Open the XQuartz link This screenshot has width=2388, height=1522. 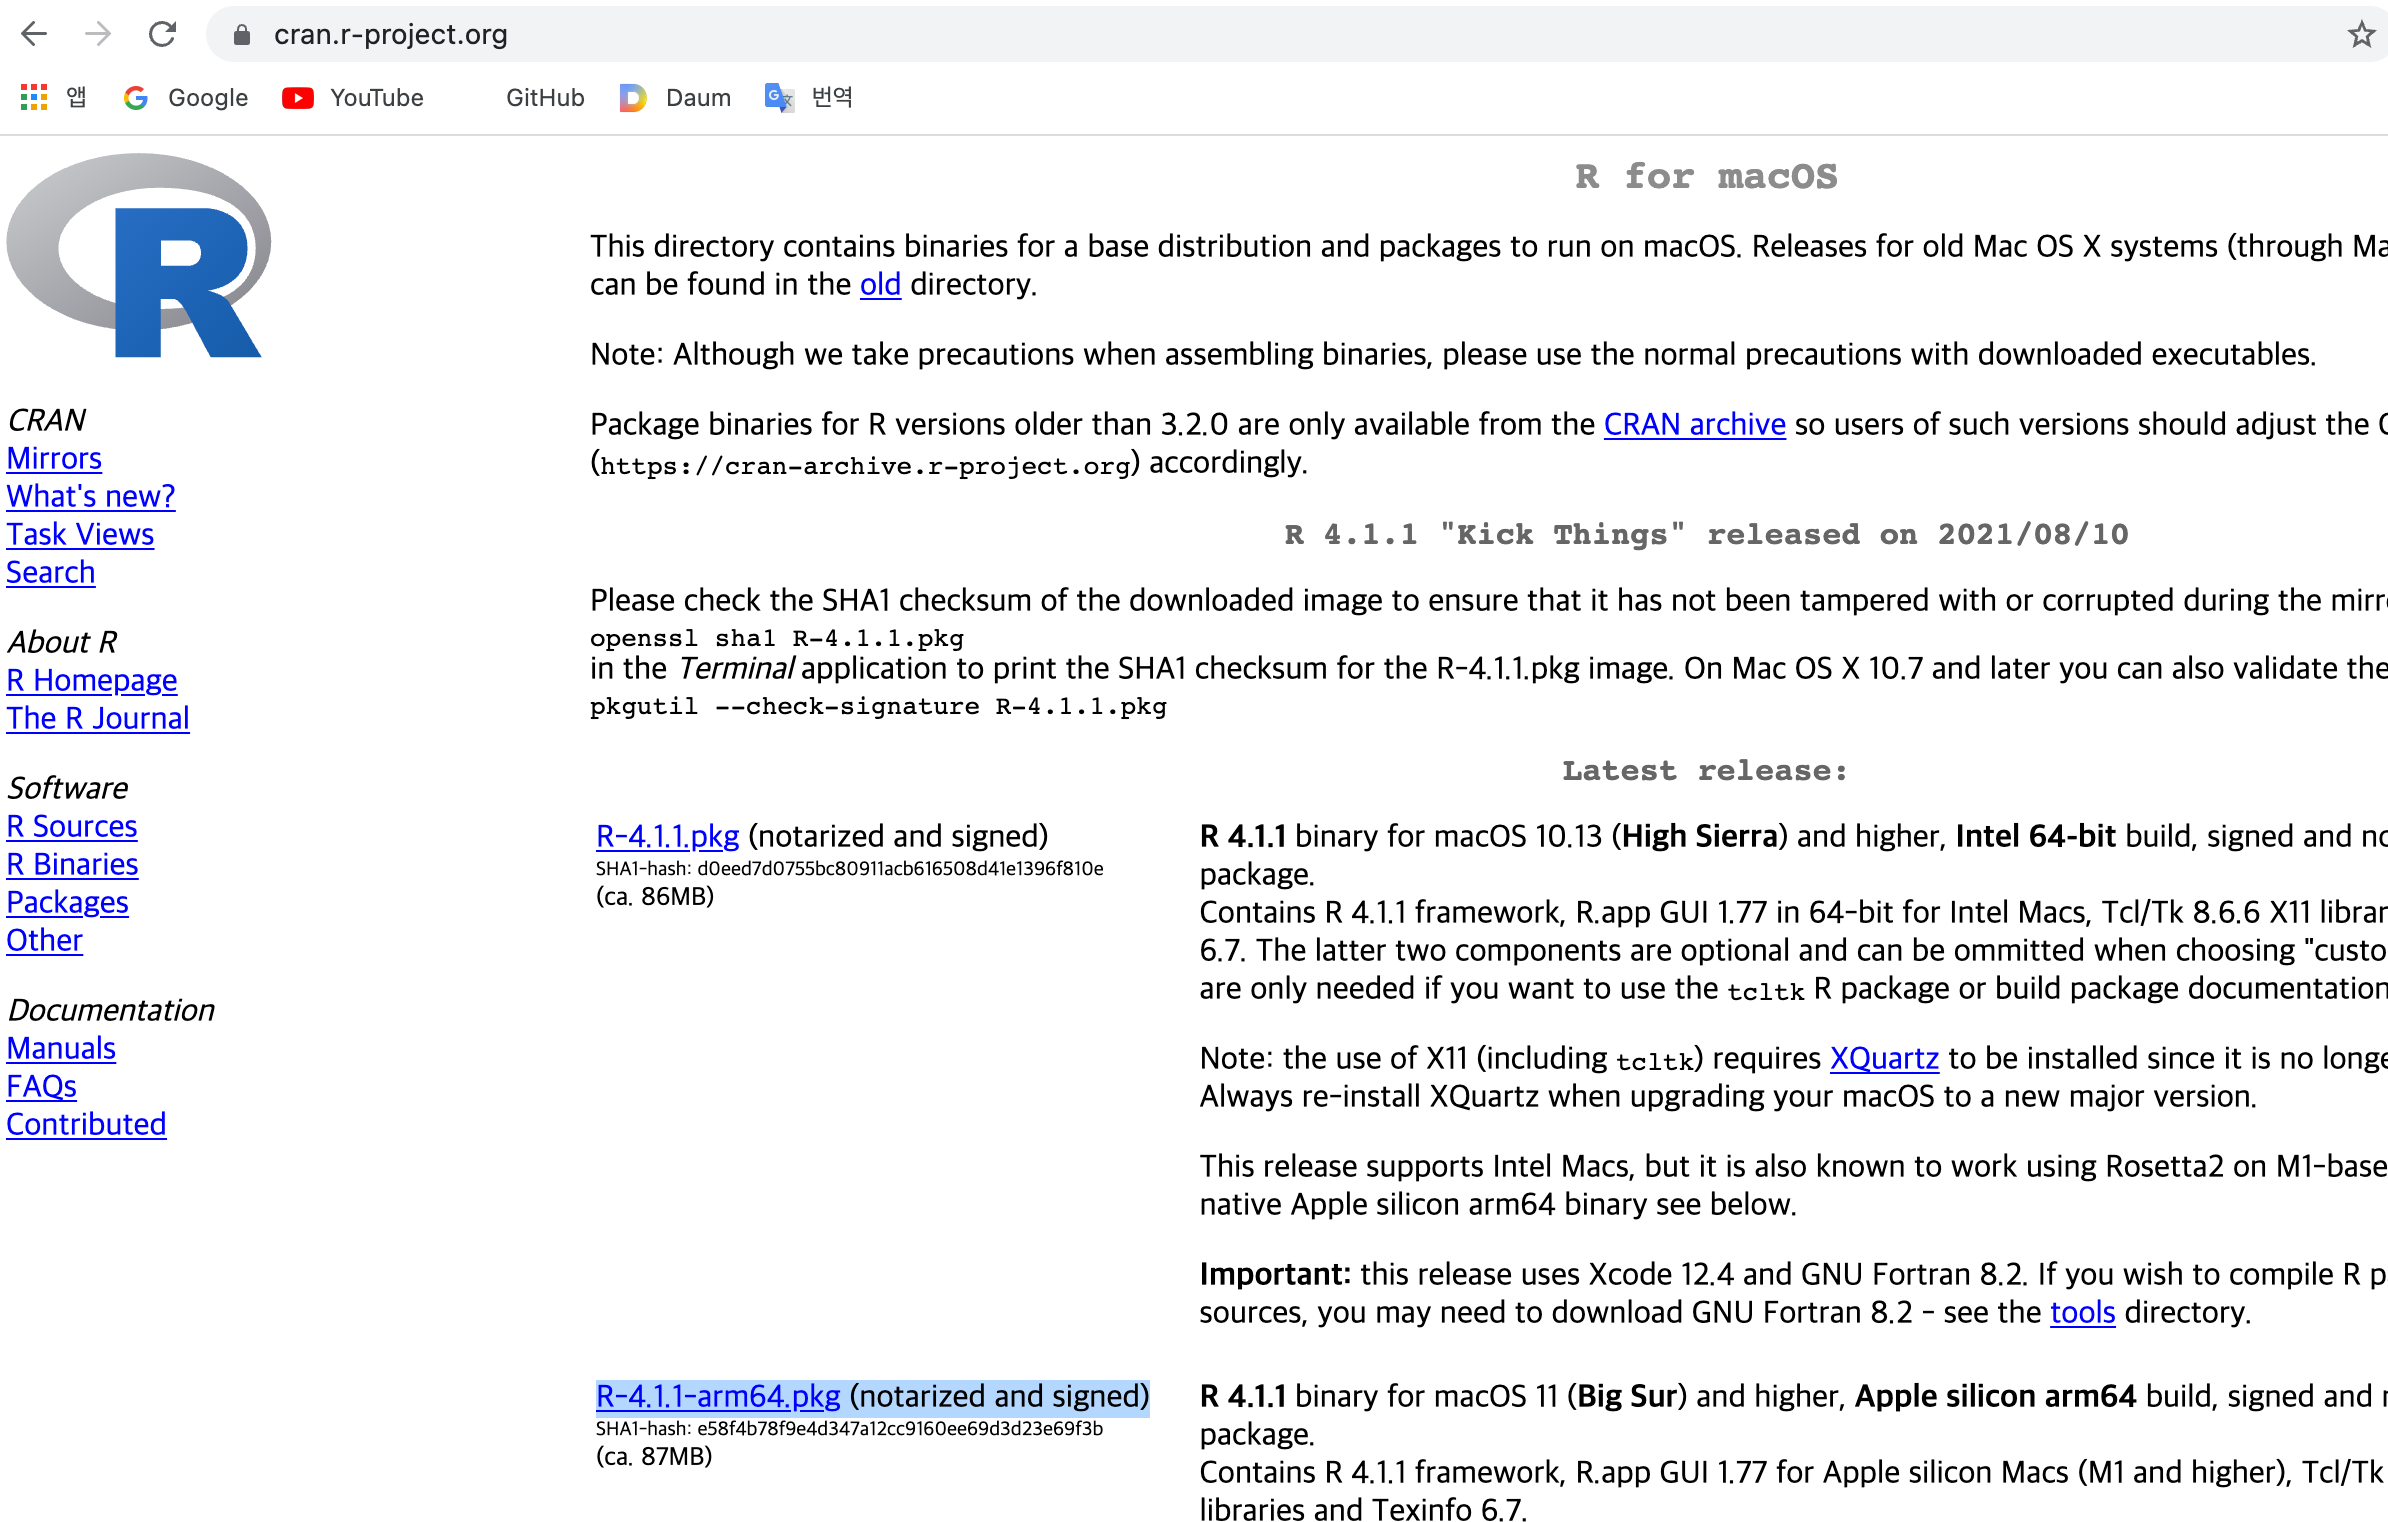coord(1883,1058)
